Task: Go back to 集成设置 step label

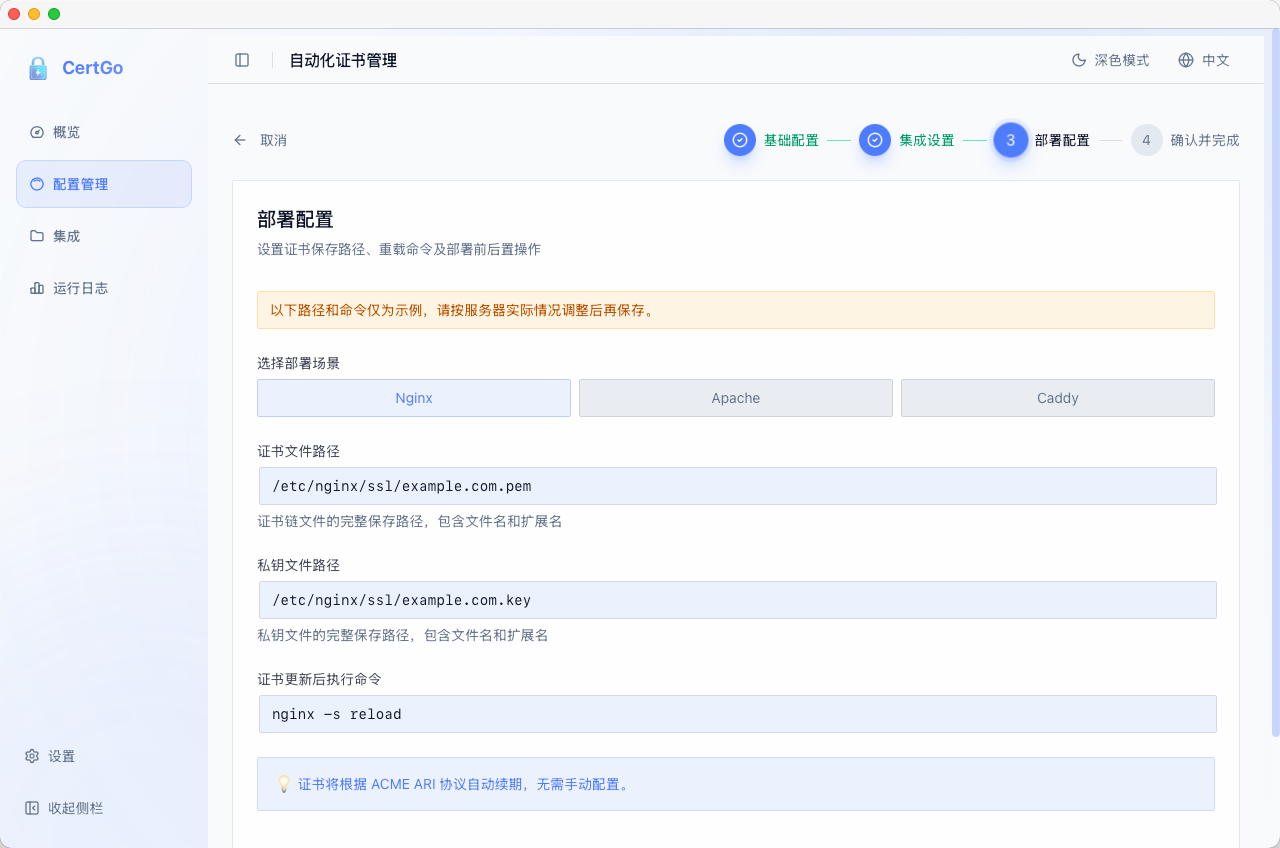Action: click(927, 140)
